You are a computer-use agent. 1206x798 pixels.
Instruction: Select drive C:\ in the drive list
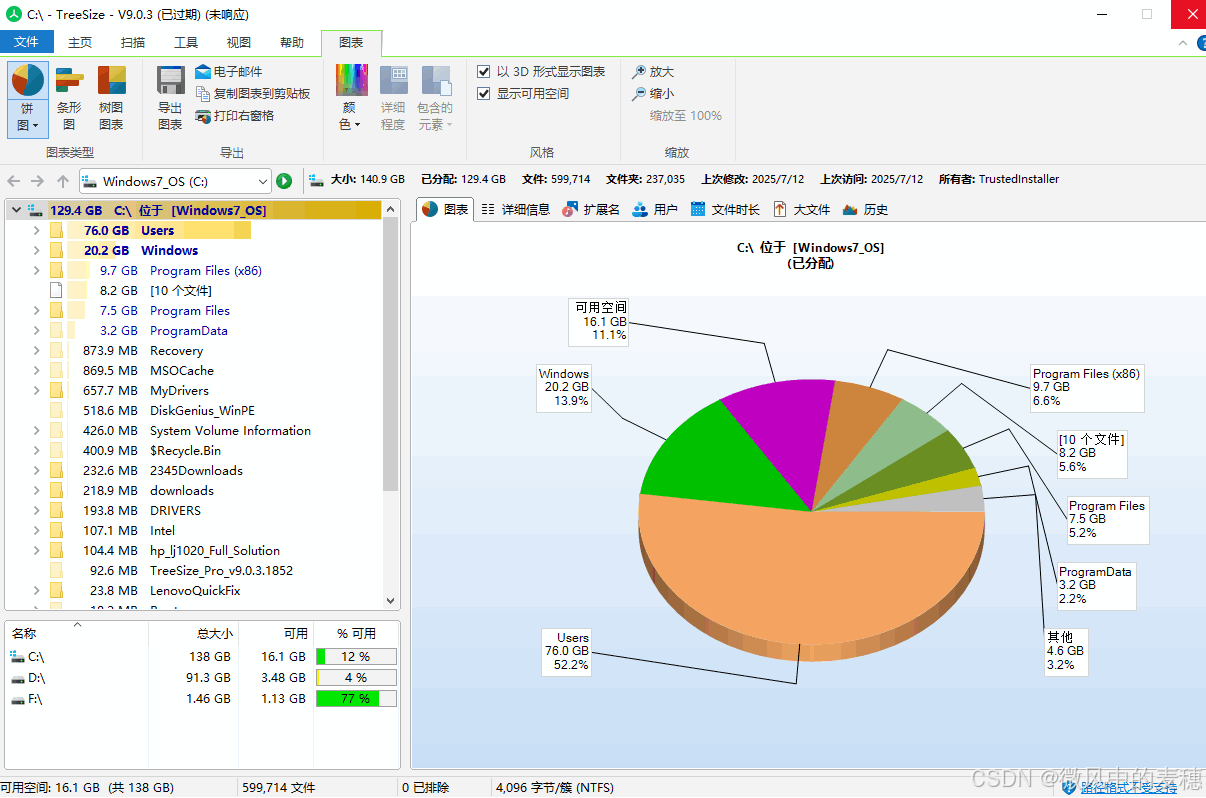pos(203,657)
